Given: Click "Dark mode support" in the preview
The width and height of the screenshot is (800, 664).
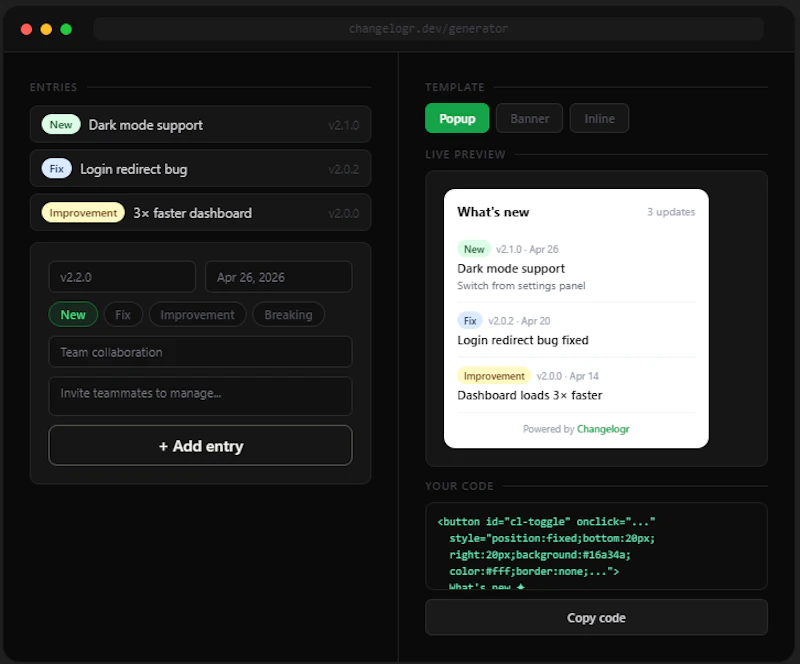Looking at the screenshot, I should [511, 268].
